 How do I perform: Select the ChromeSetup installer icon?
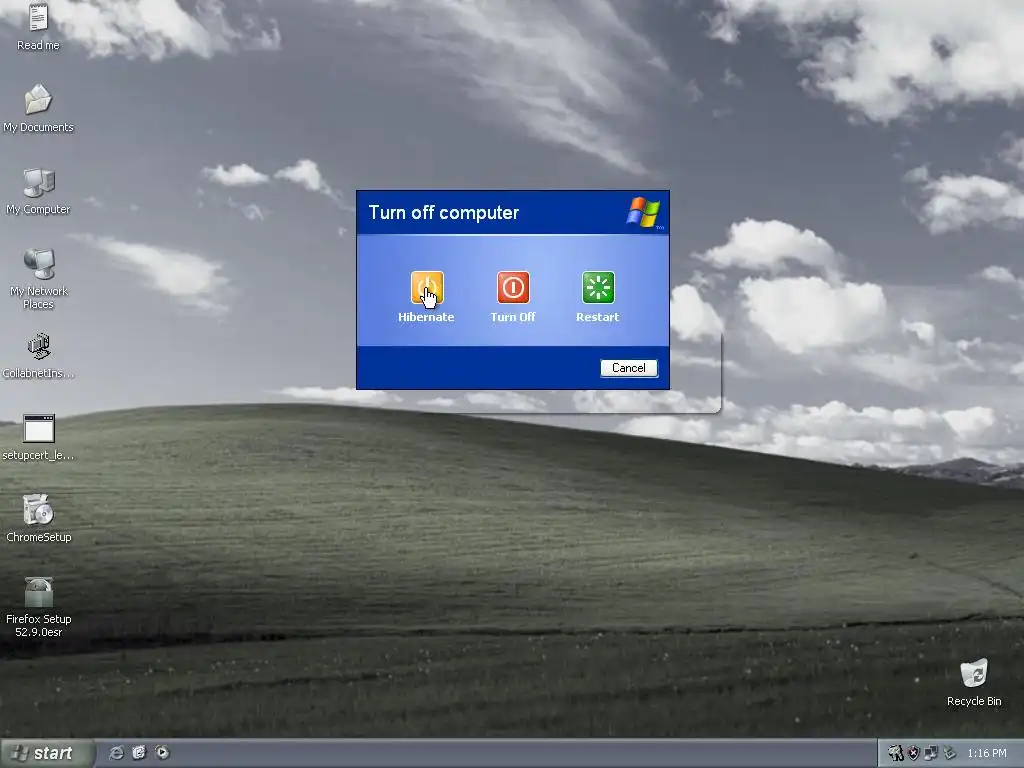(38, 519)
